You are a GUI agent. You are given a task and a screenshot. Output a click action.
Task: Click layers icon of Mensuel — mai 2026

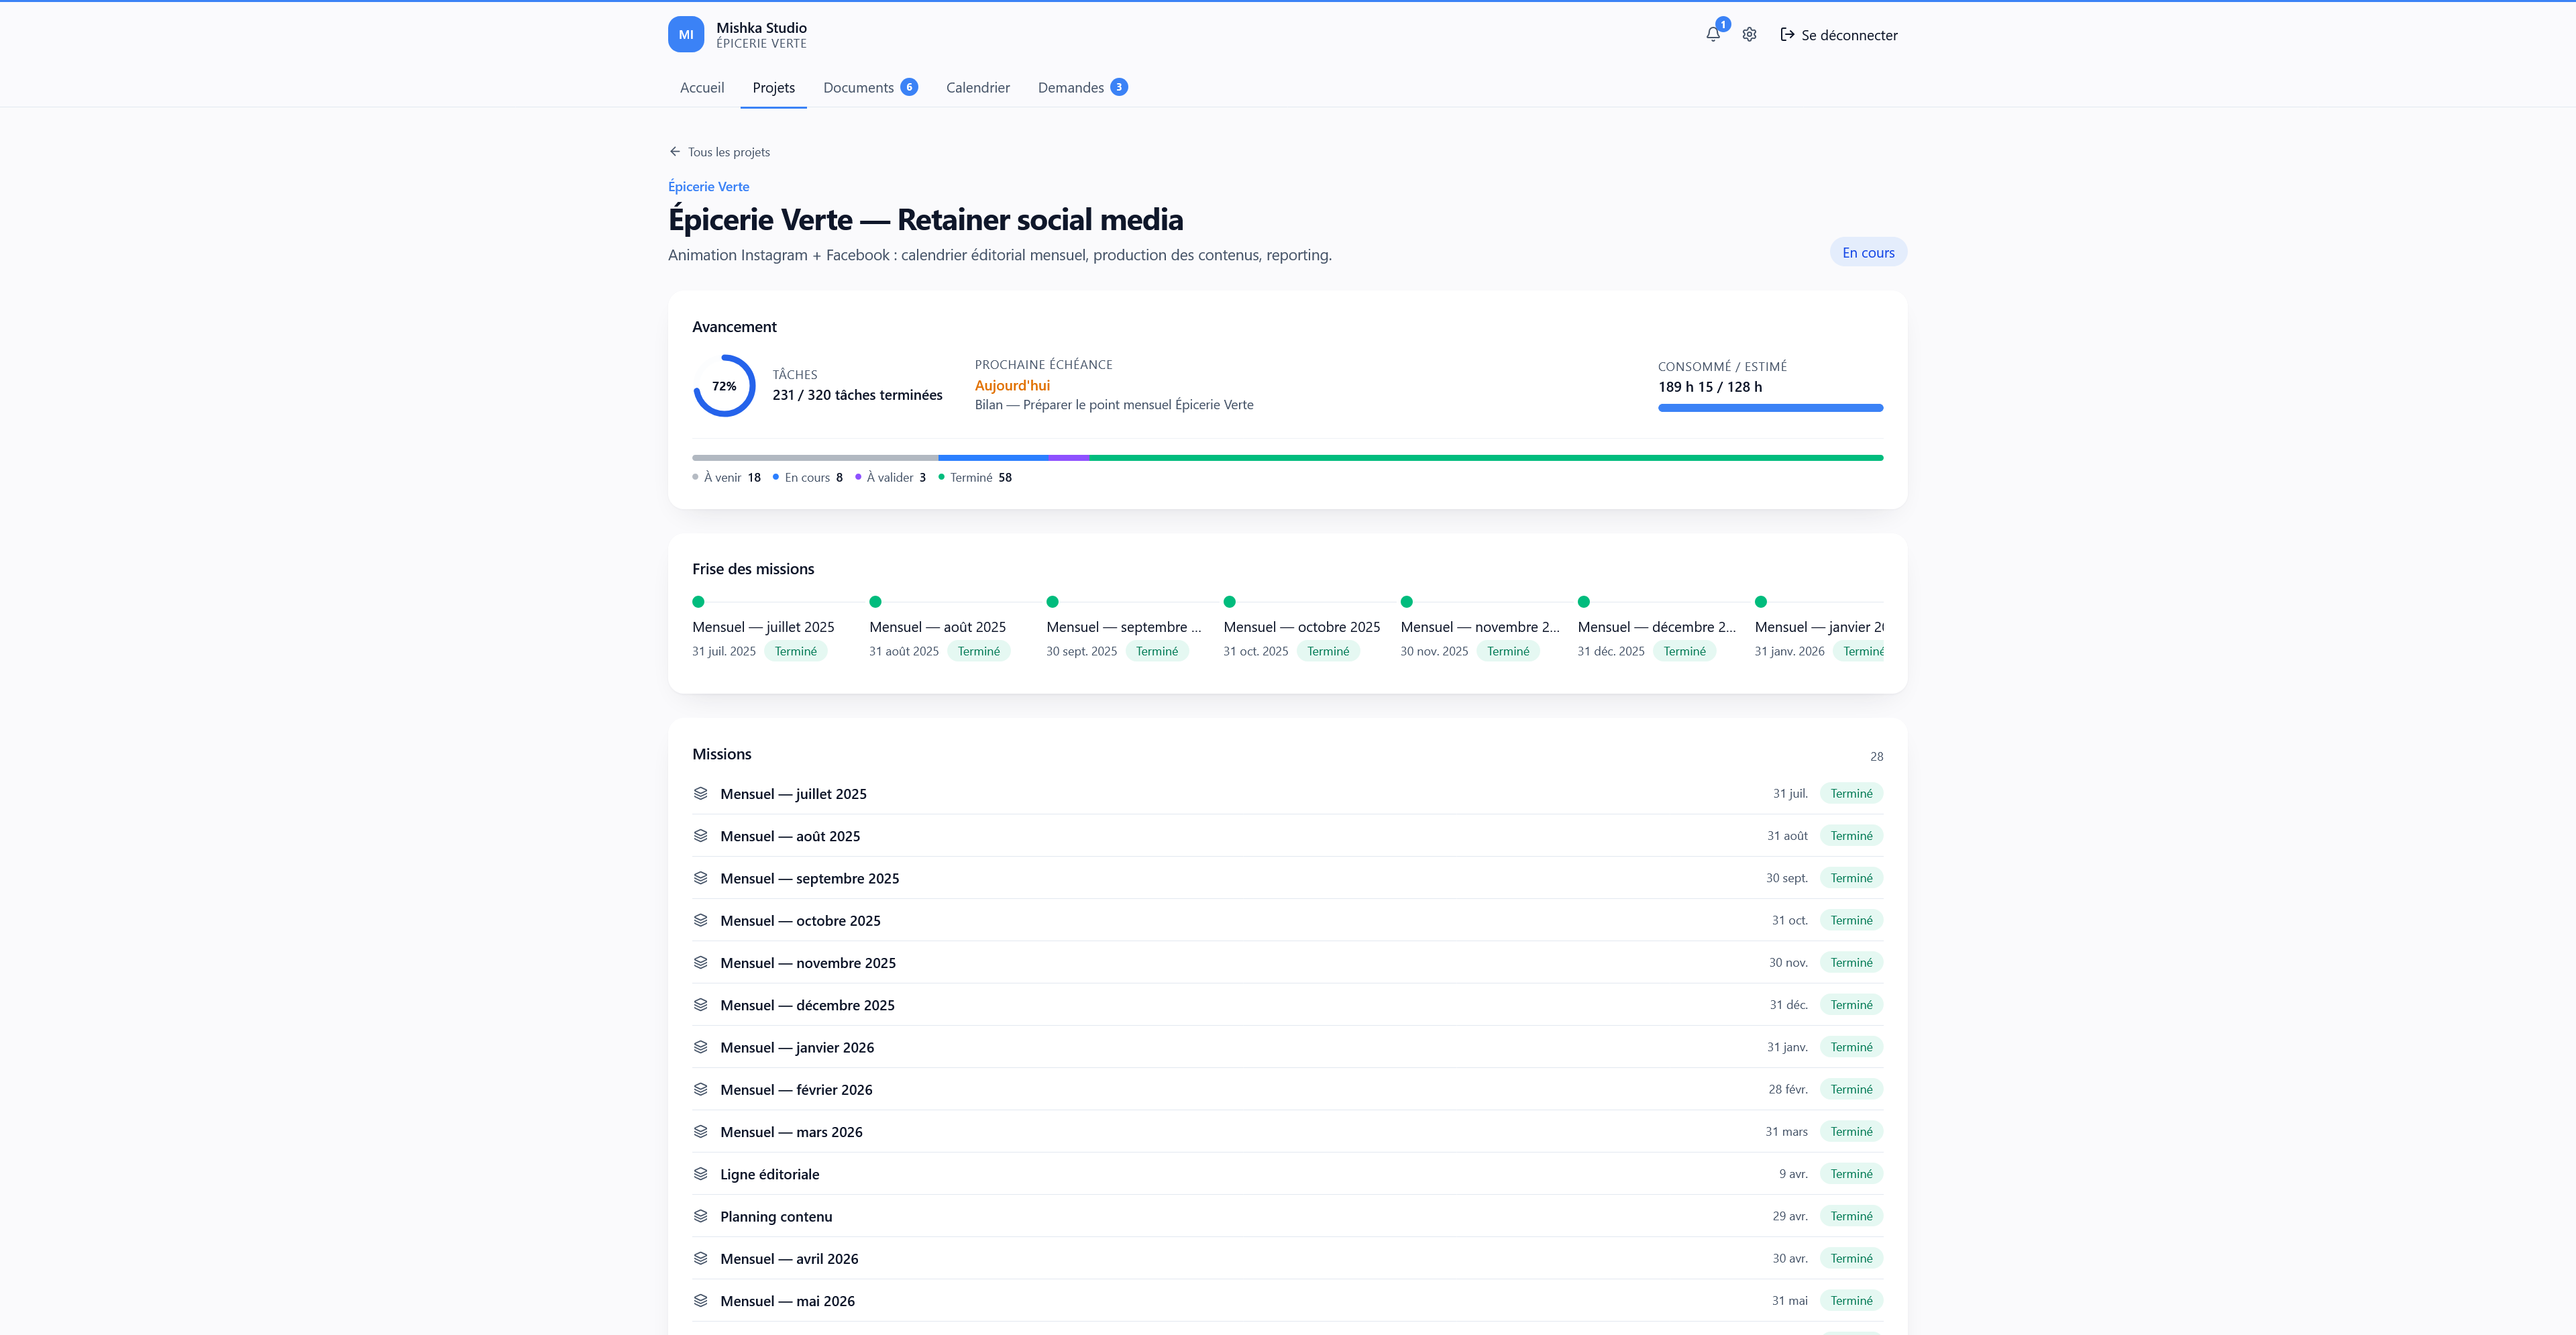click(x=701, y=1300)
